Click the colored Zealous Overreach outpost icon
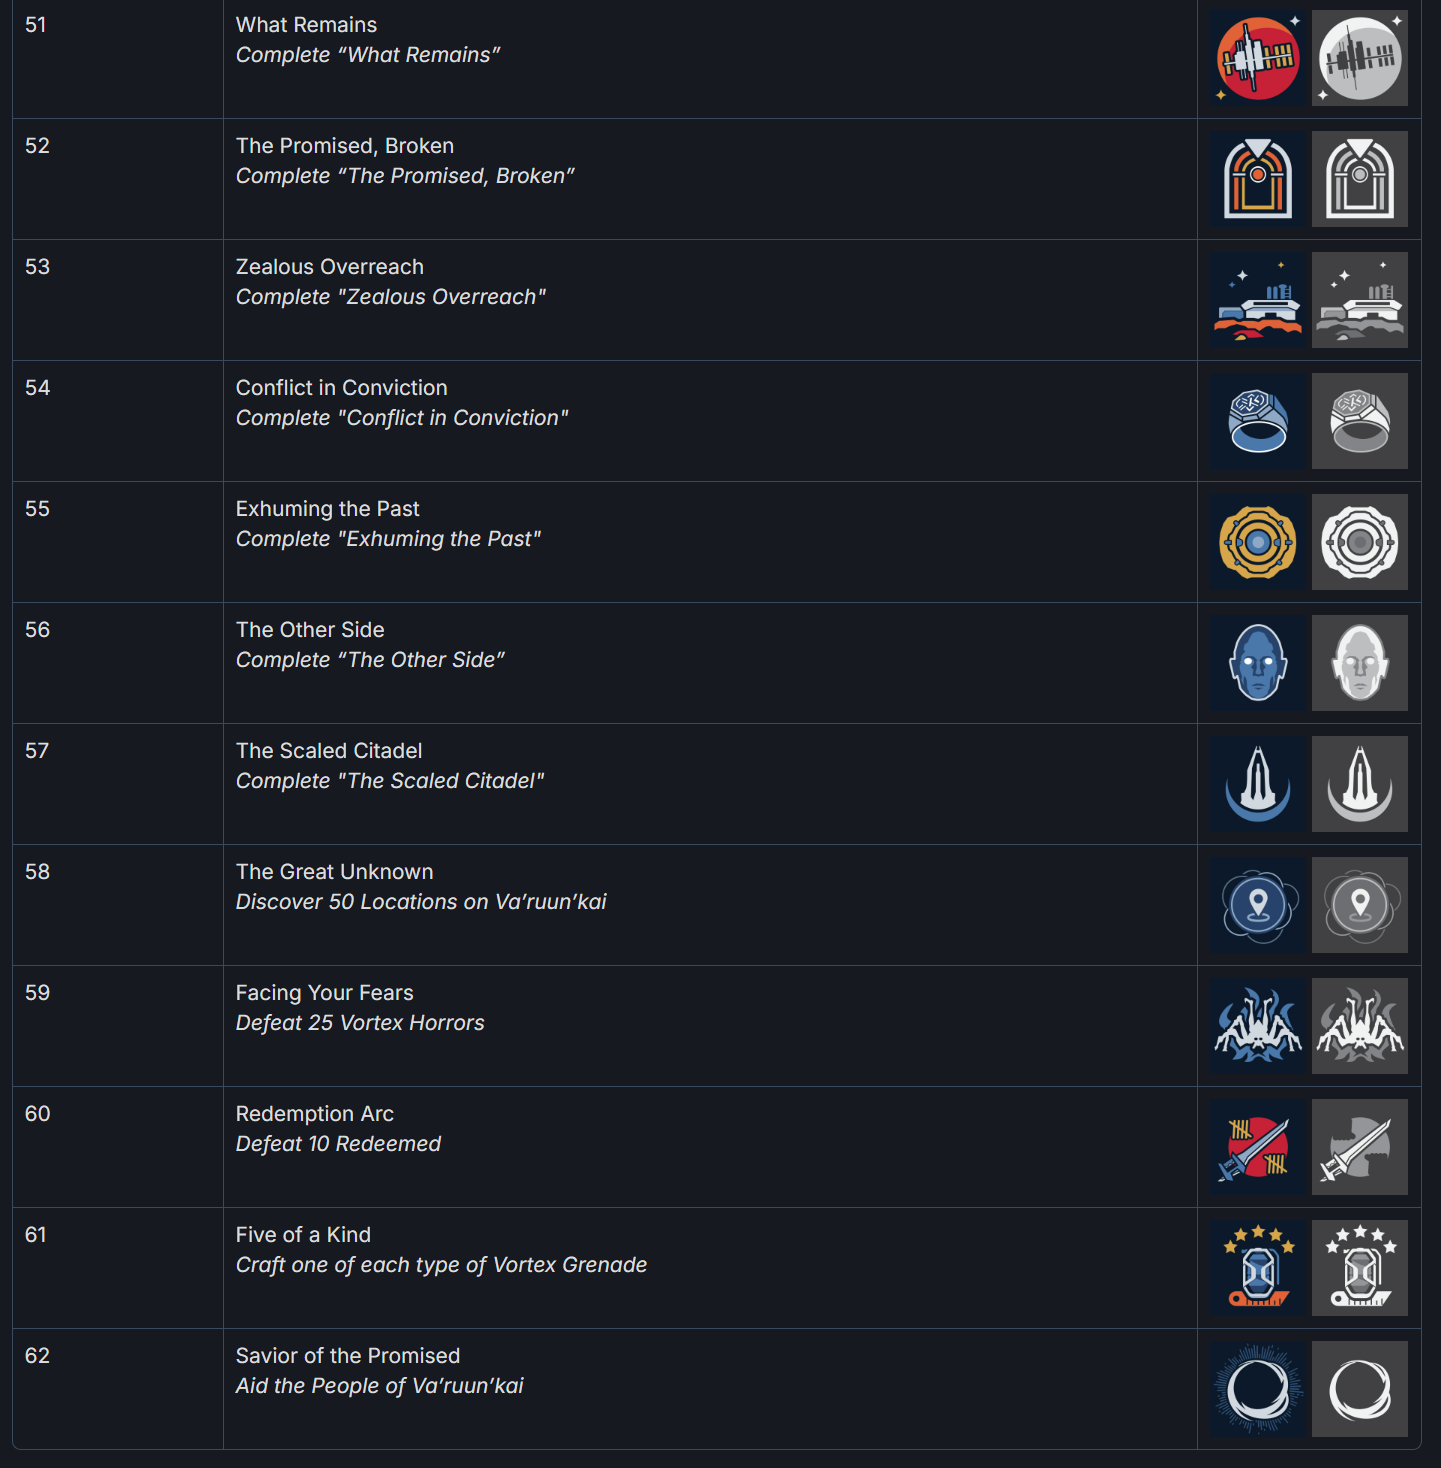1441x1468 pixels. pos(1258,300)
